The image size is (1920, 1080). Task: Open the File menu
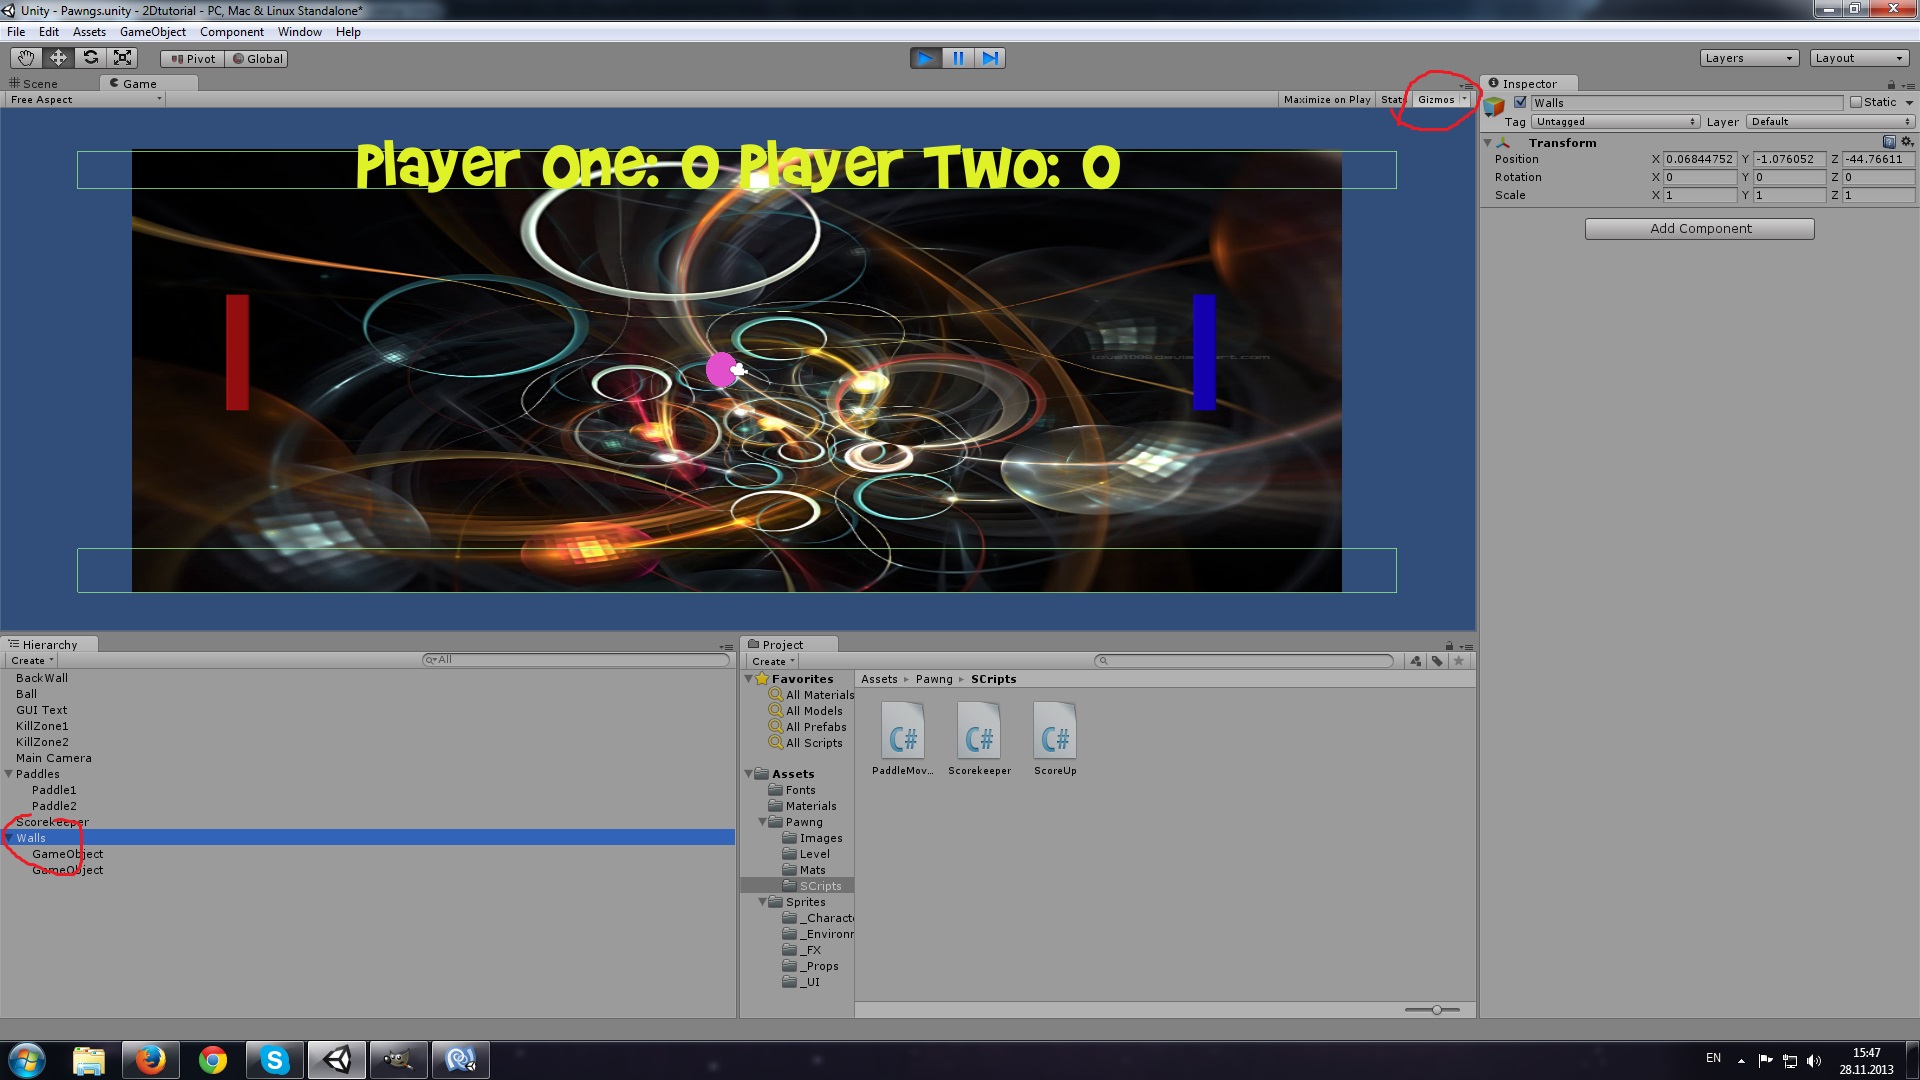pyautogui.click(x=16, y=32)
